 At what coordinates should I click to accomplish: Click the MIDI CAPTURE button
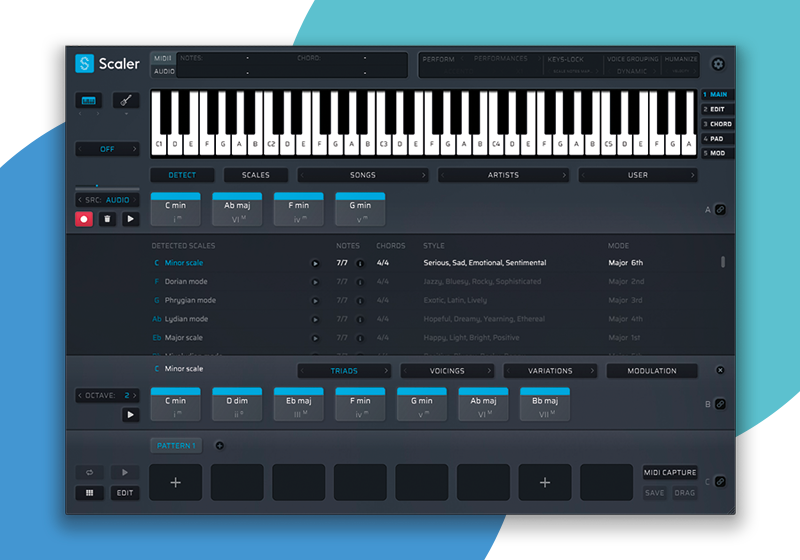(x=670, y=473)
